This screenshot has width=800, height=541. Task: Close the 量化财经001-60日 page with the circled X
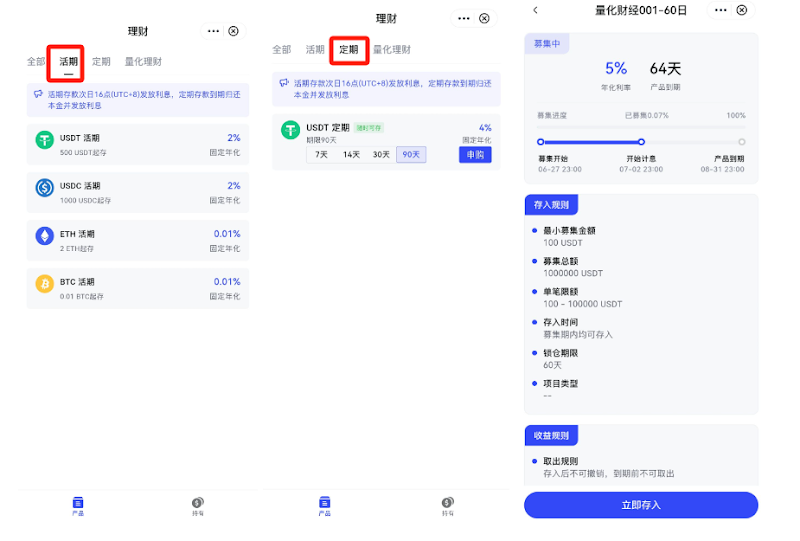point(741,10)
